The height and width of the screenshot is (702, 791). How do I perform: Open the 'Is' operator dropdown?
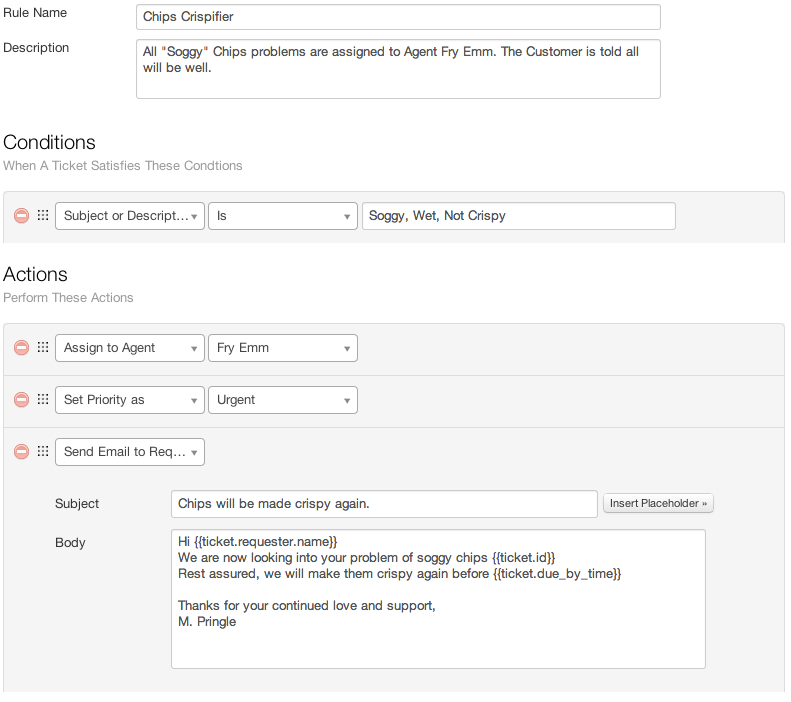282,216
